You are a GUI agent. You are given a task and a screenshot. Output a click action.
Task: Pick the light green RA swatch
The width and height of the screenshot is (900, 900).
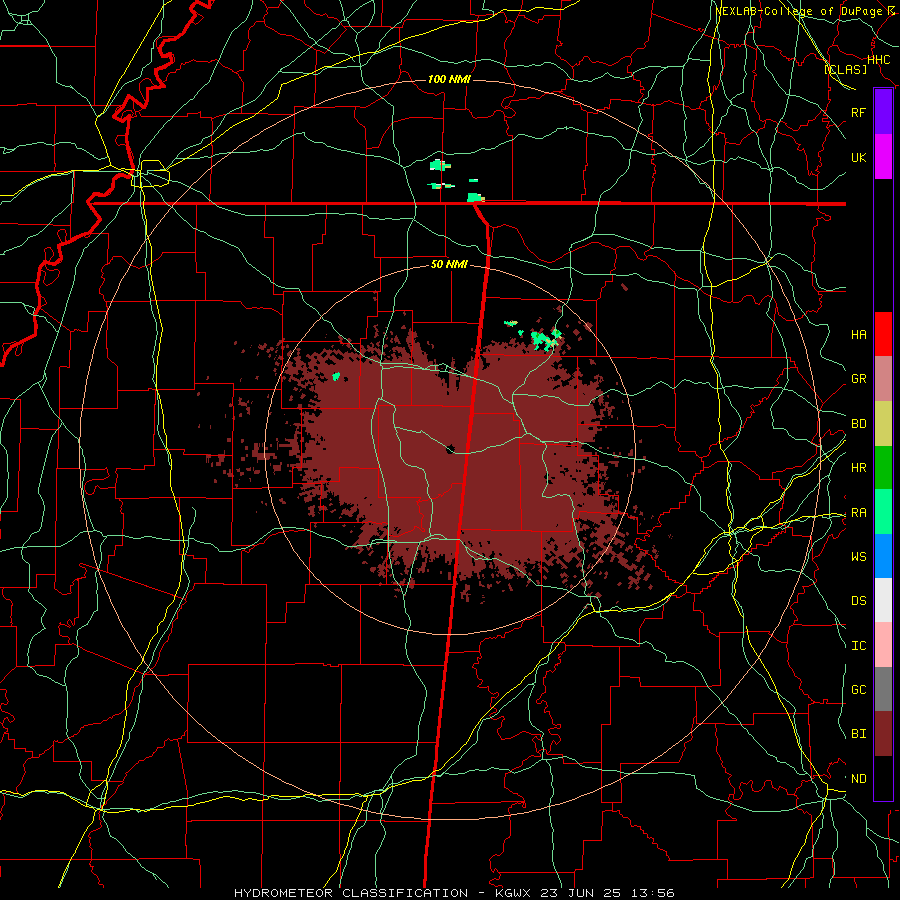(883, 512)
